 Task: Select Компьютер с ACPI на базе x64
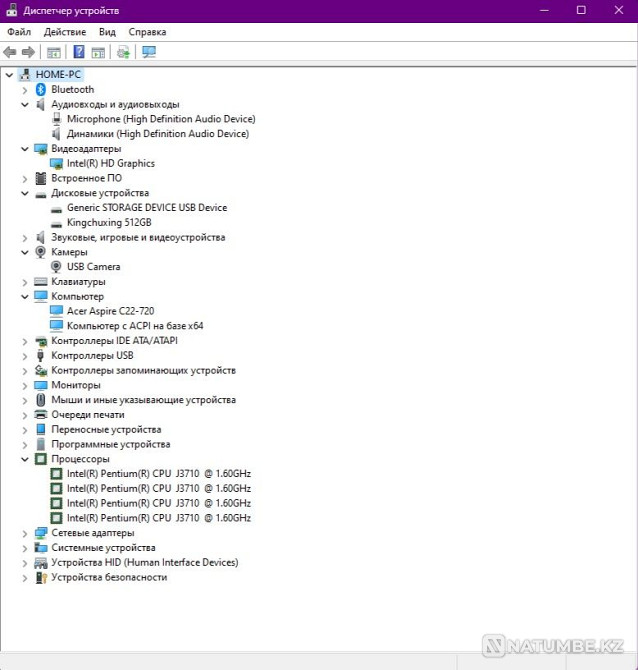tap(135, 326)
